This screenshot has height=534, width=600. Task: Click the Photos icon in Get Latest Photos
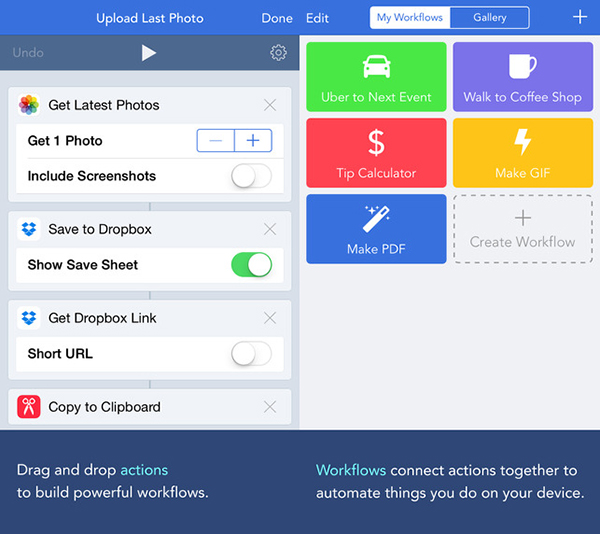point(29,105)
